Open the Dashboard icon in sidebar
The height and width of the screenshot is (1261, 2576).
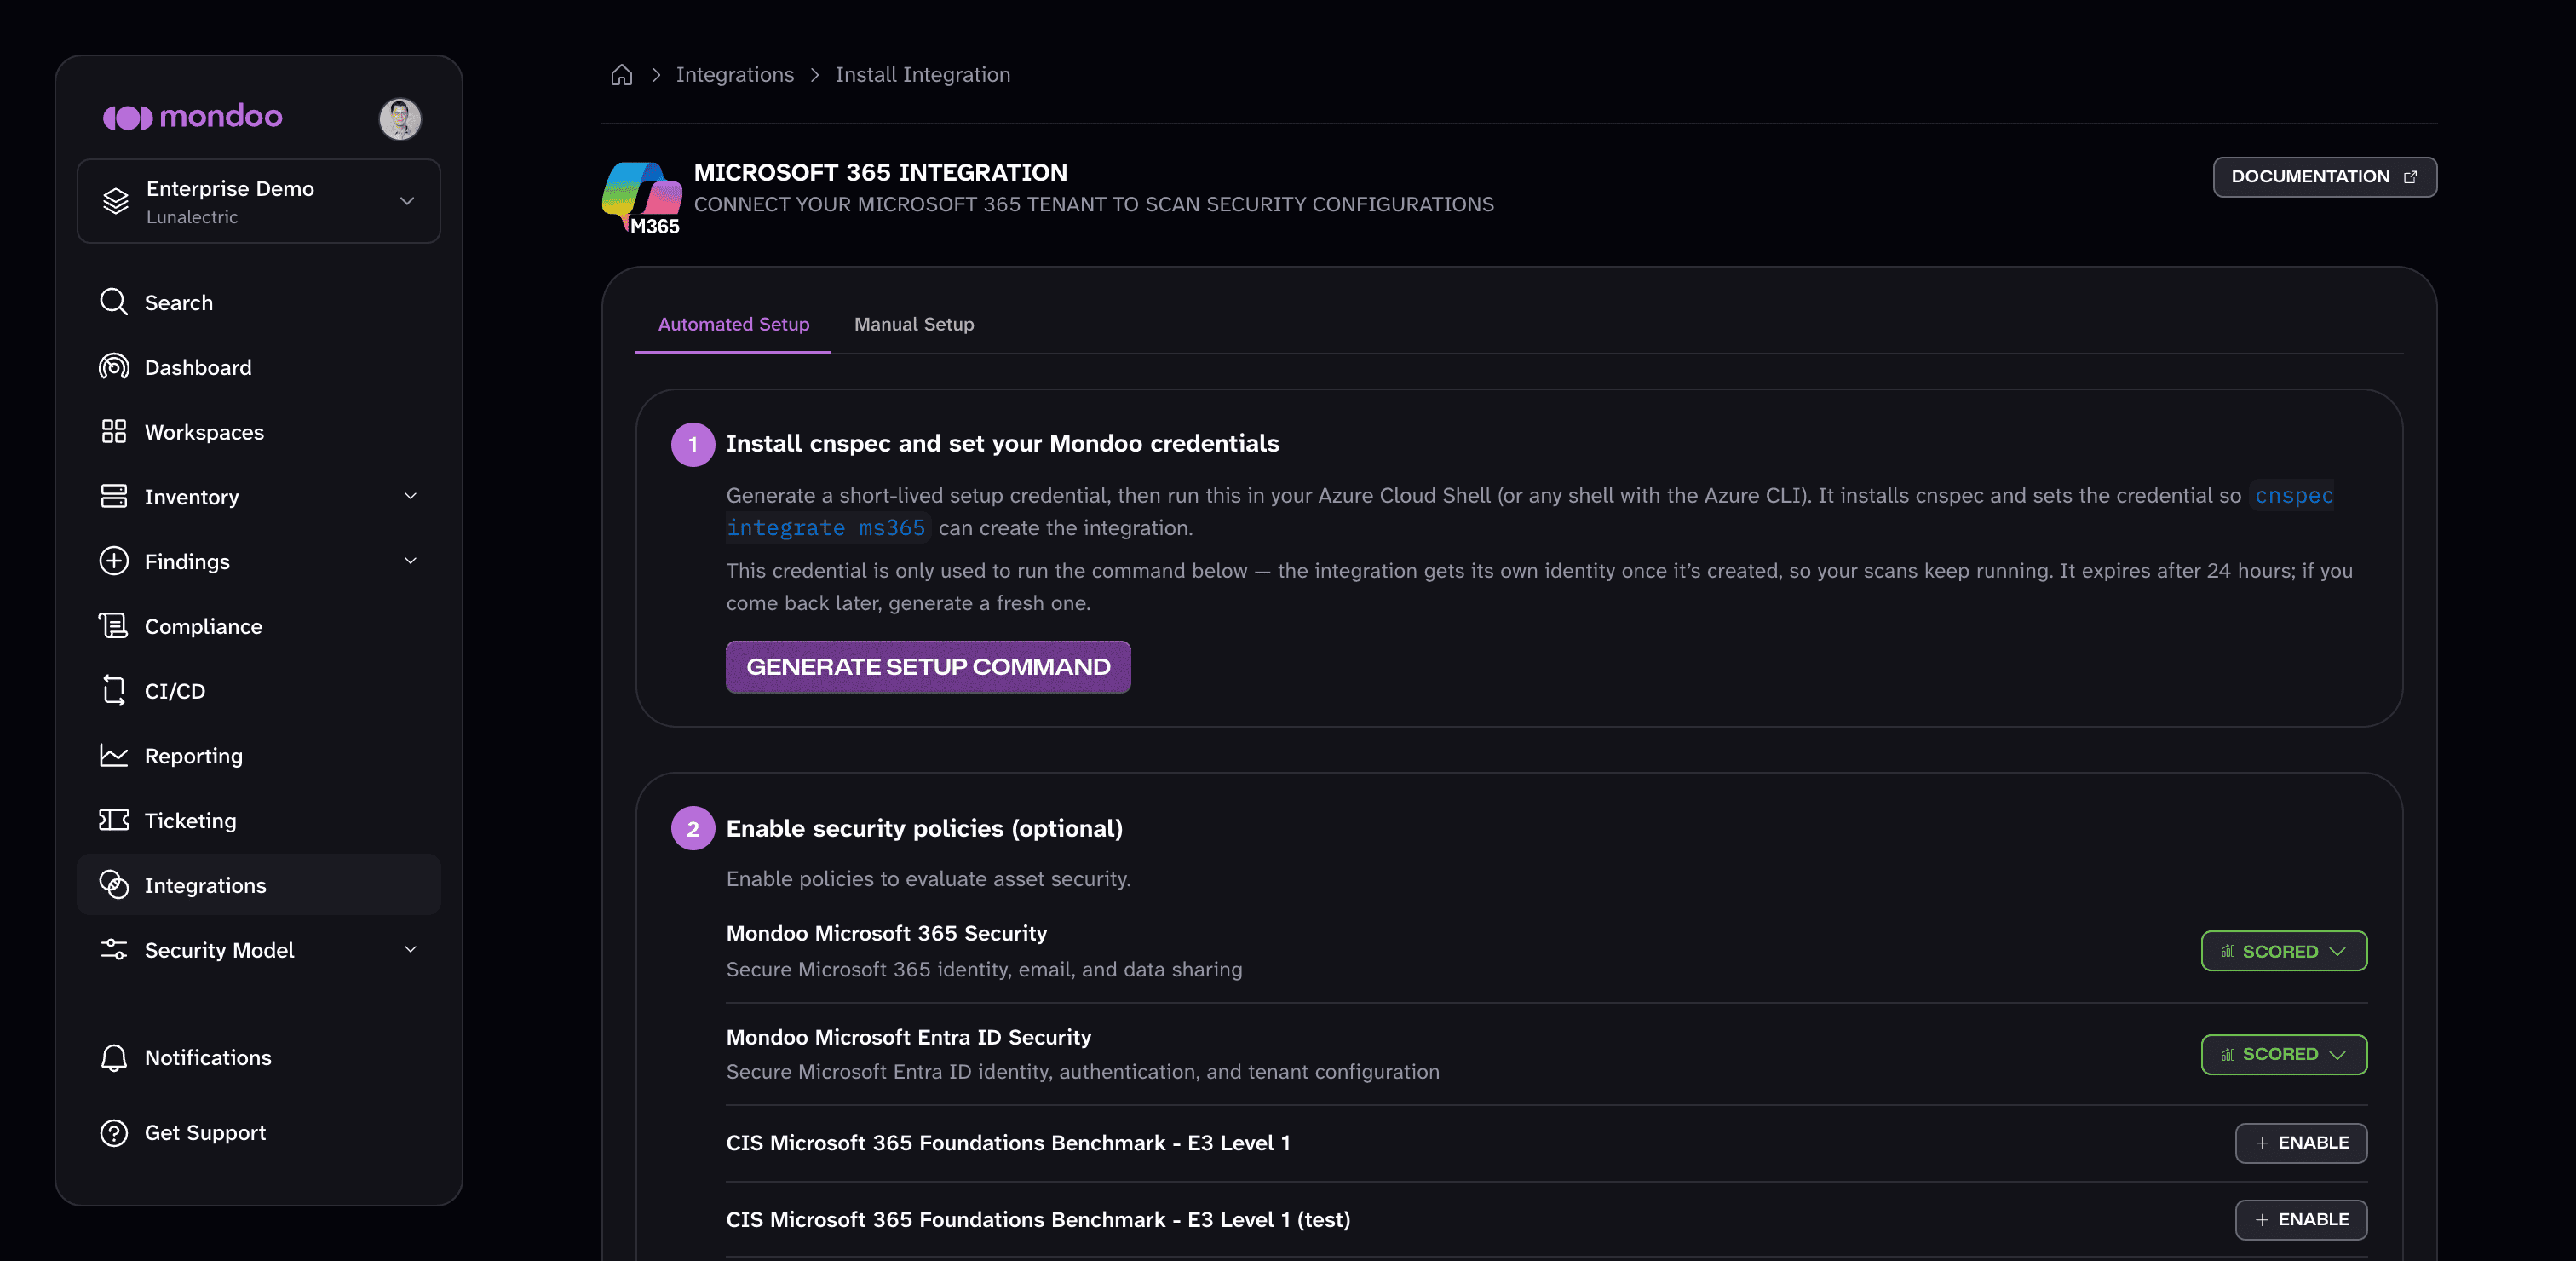(114, 367)
